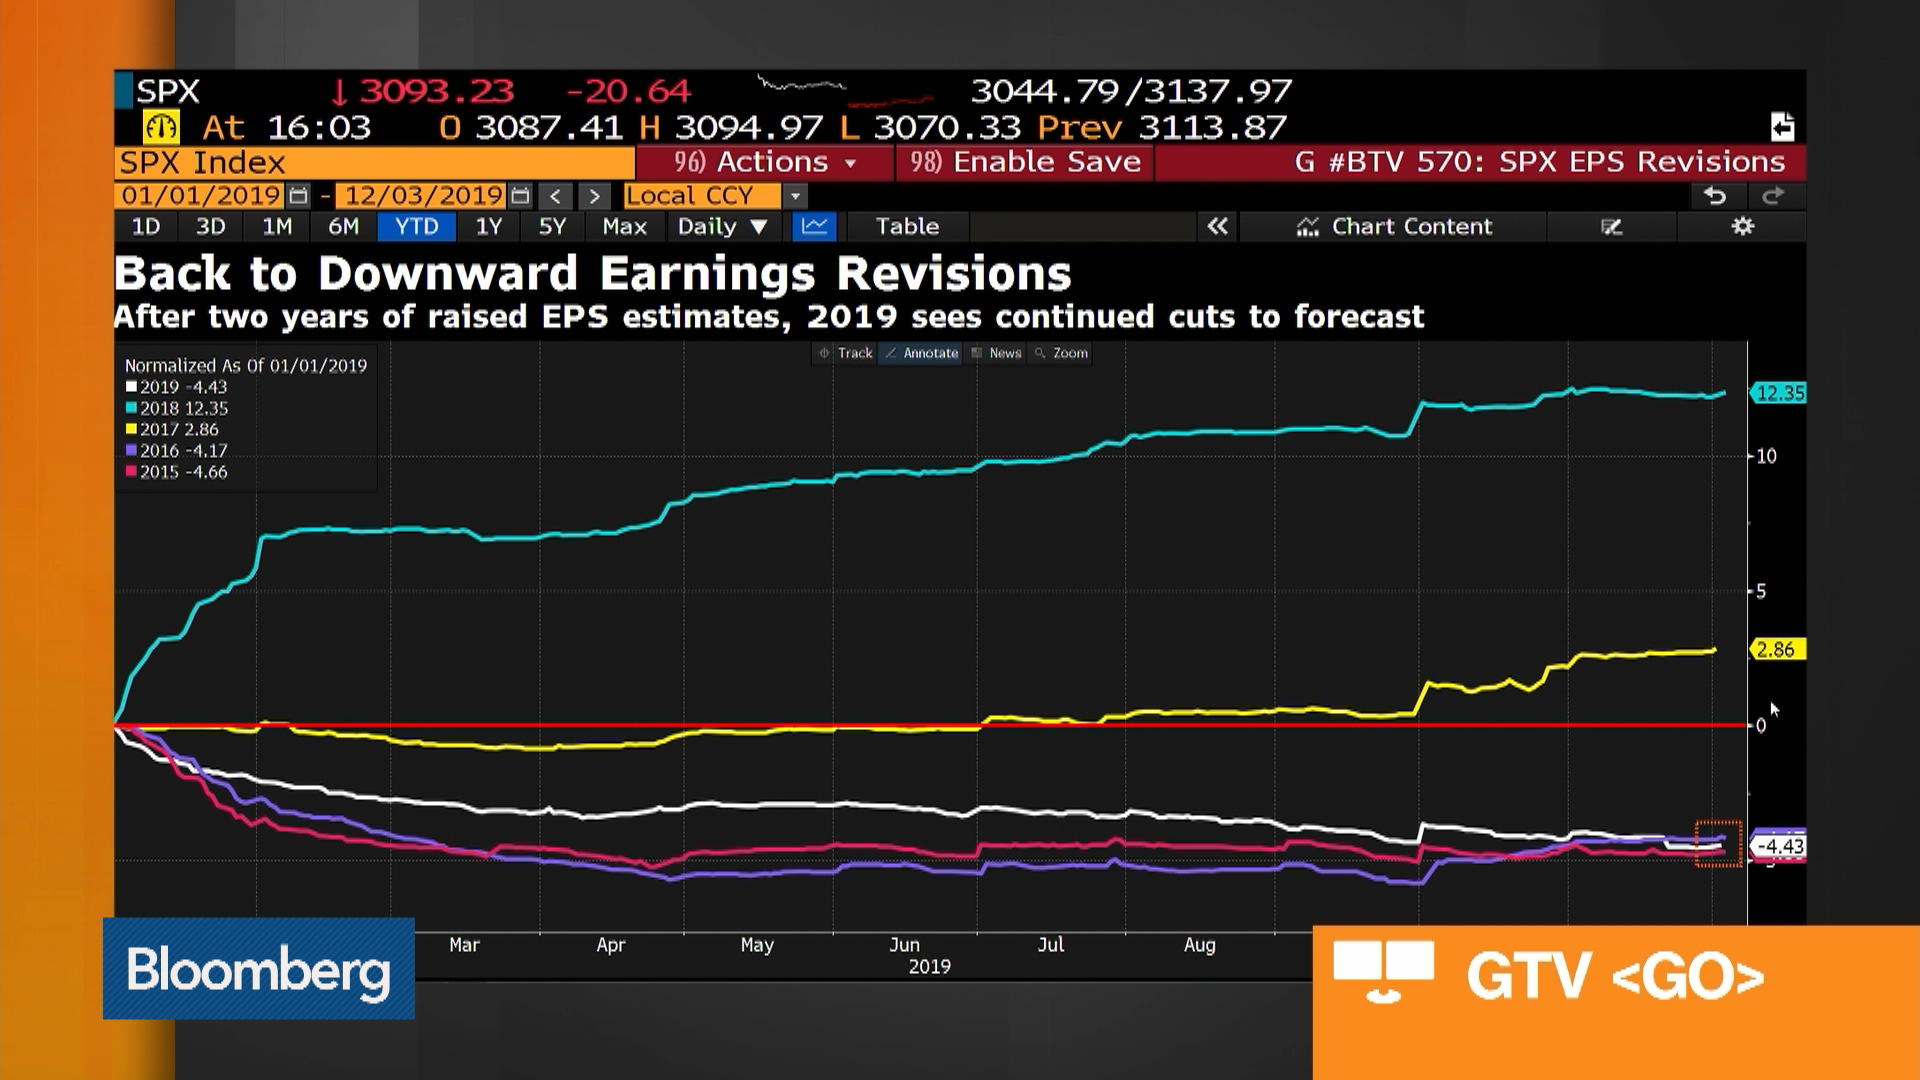Select the 3D range tab
1920x1080 pixels.
(x=210, y=227)
